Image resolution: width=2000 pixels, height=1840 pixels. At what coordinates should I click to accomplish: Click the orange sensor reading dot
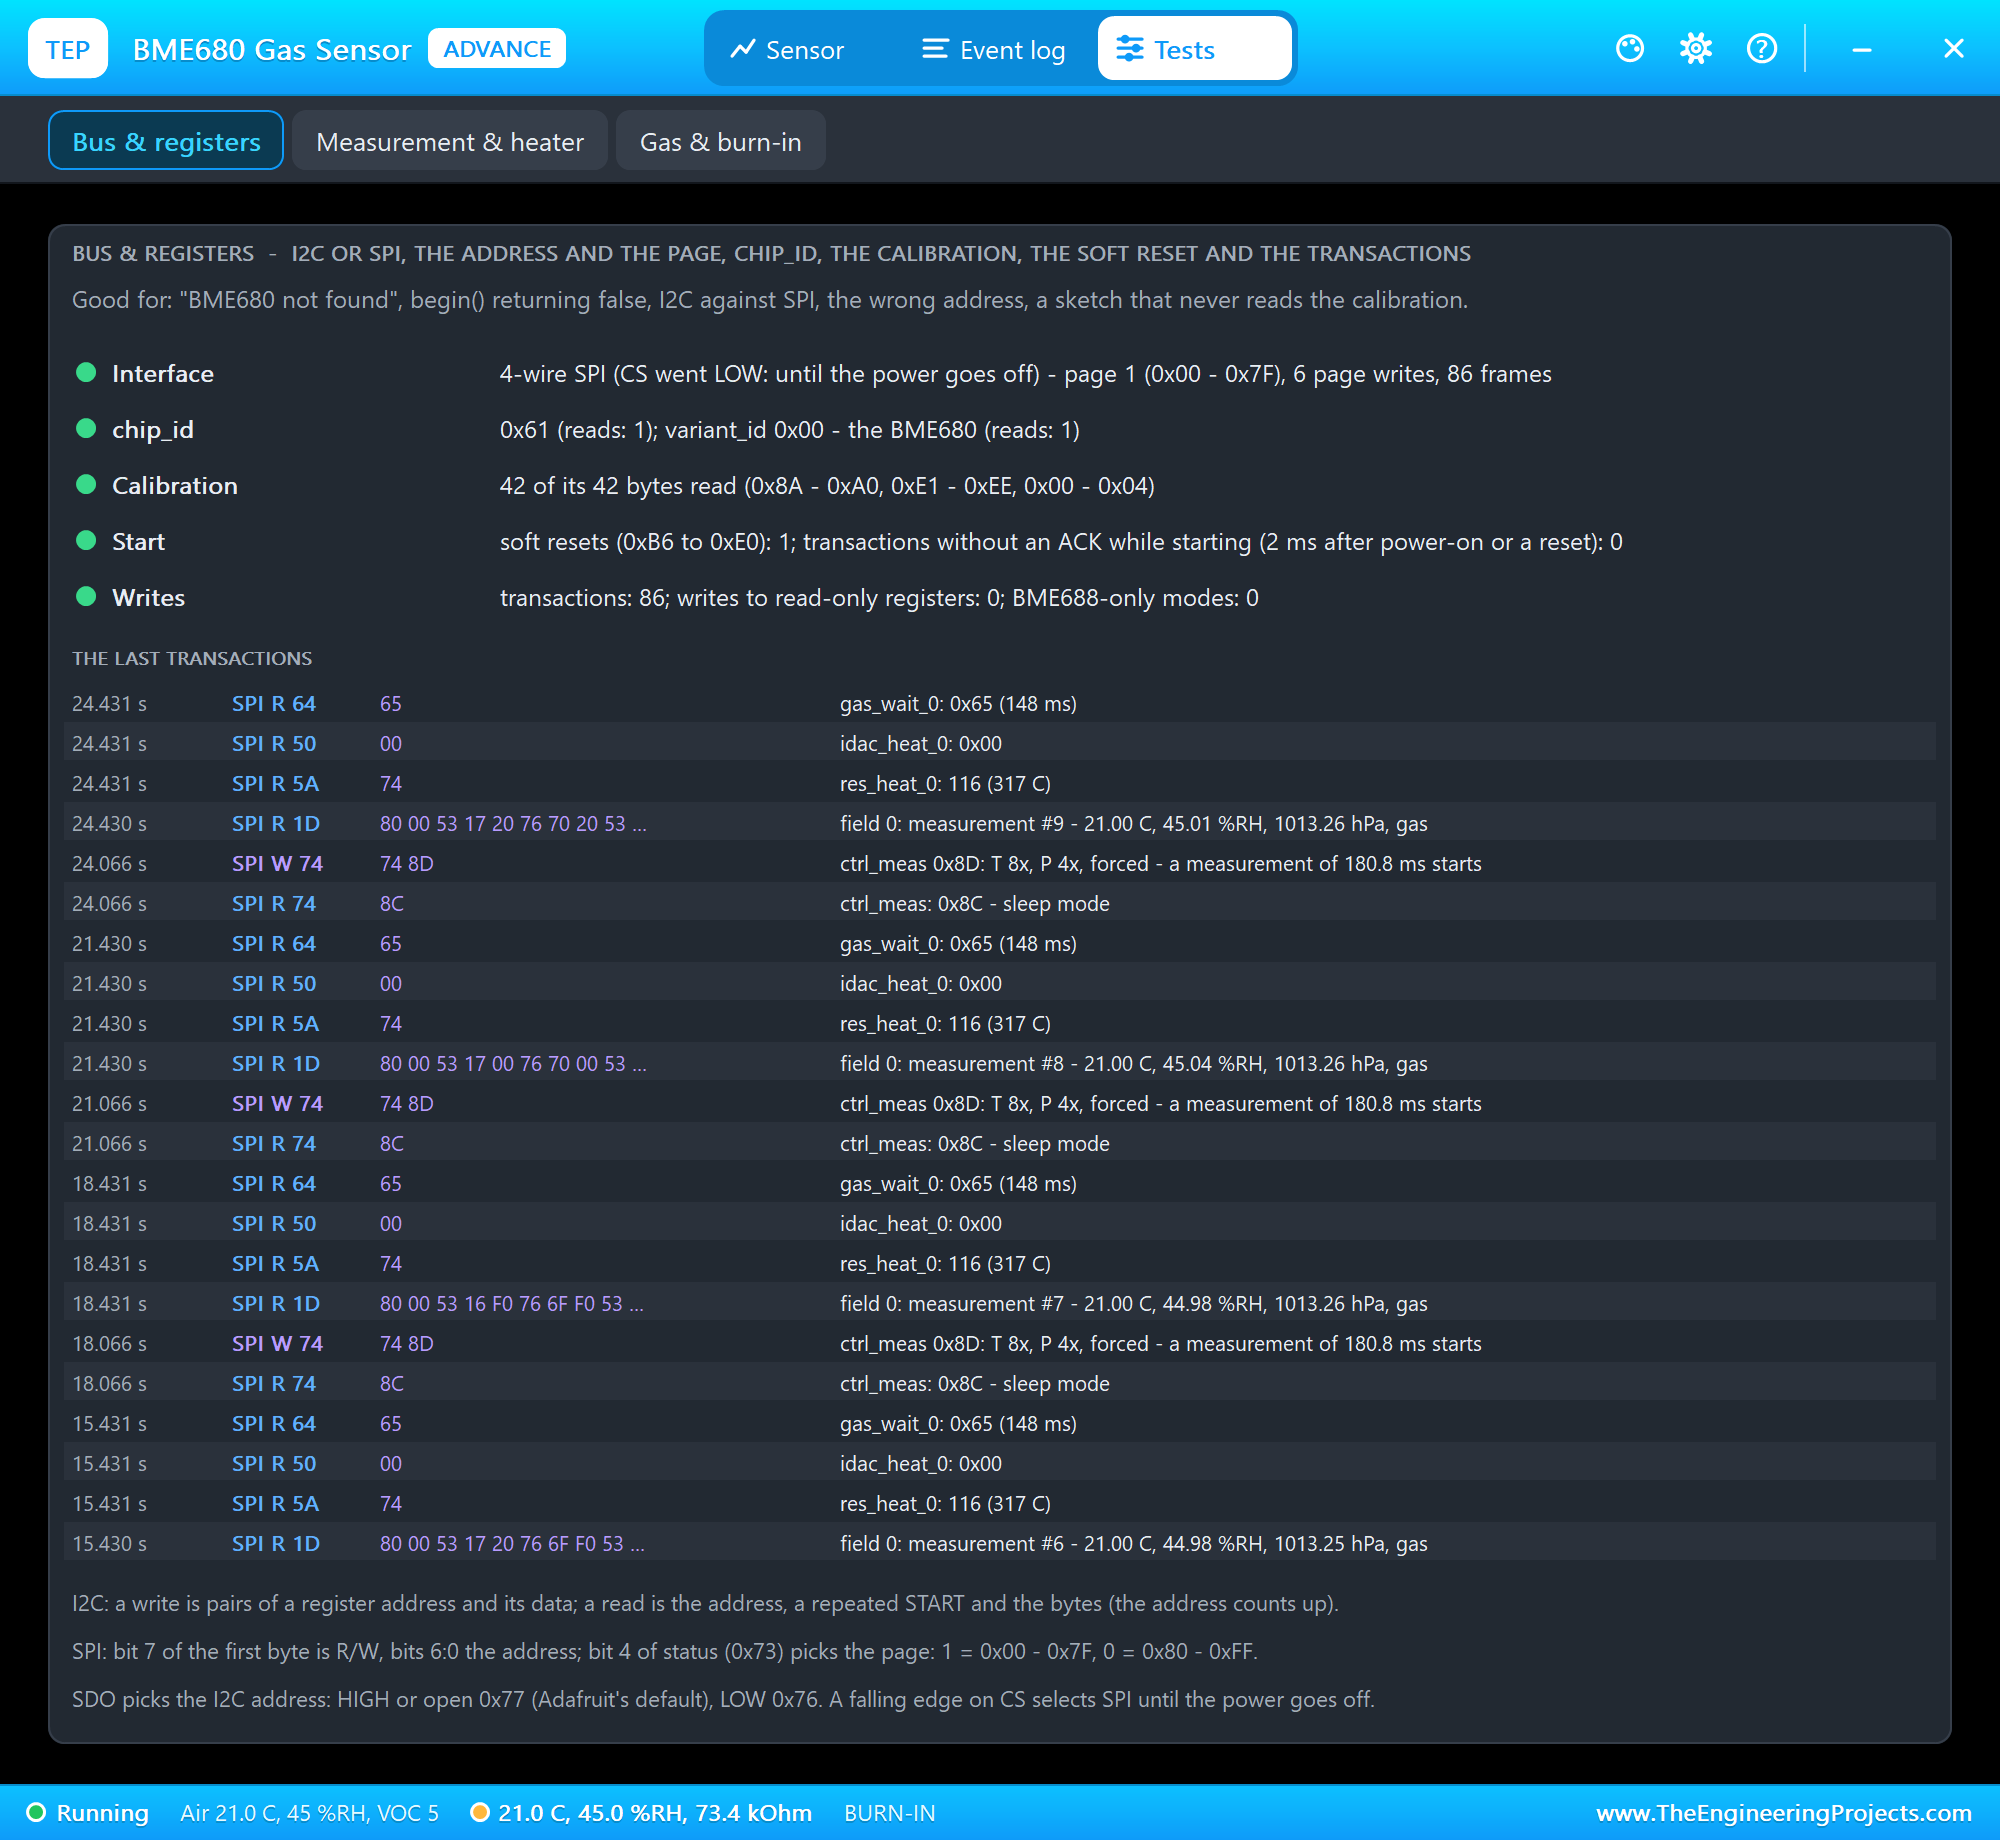480,1812
